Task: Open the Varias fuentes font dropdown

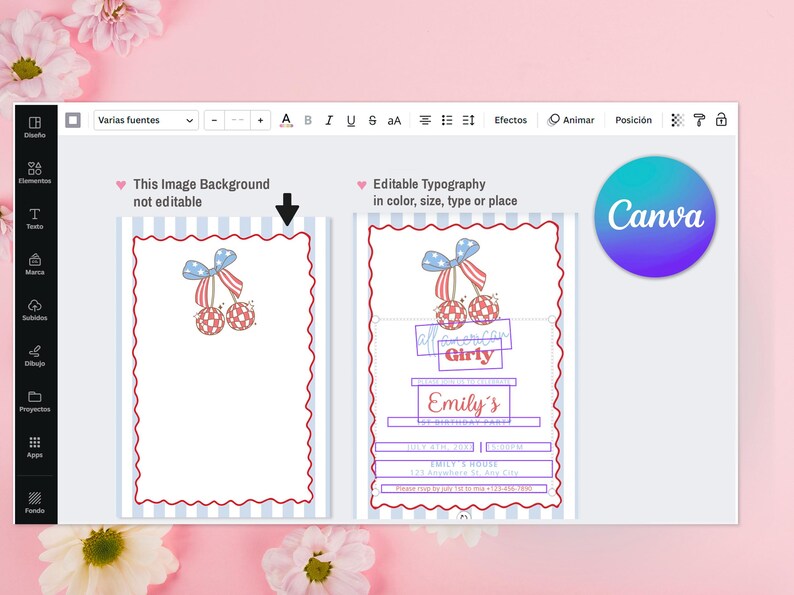Action: 146,120
